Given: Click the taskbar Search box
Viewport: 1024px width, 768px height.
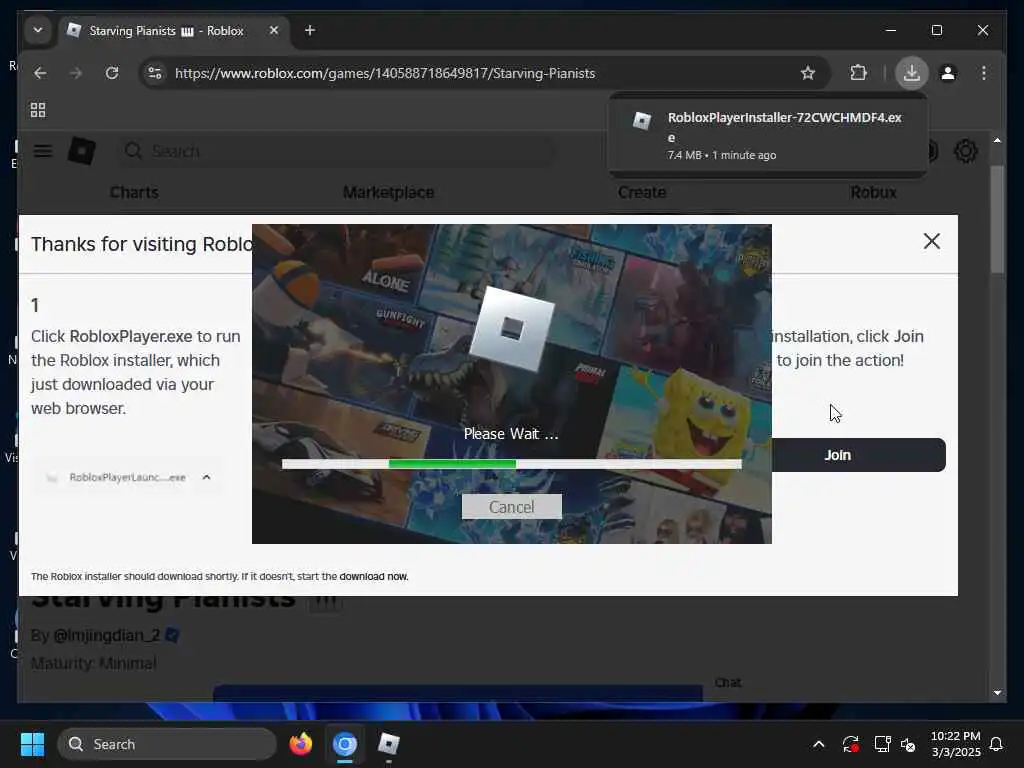Looking at the screenshot, I should point(167,744).
